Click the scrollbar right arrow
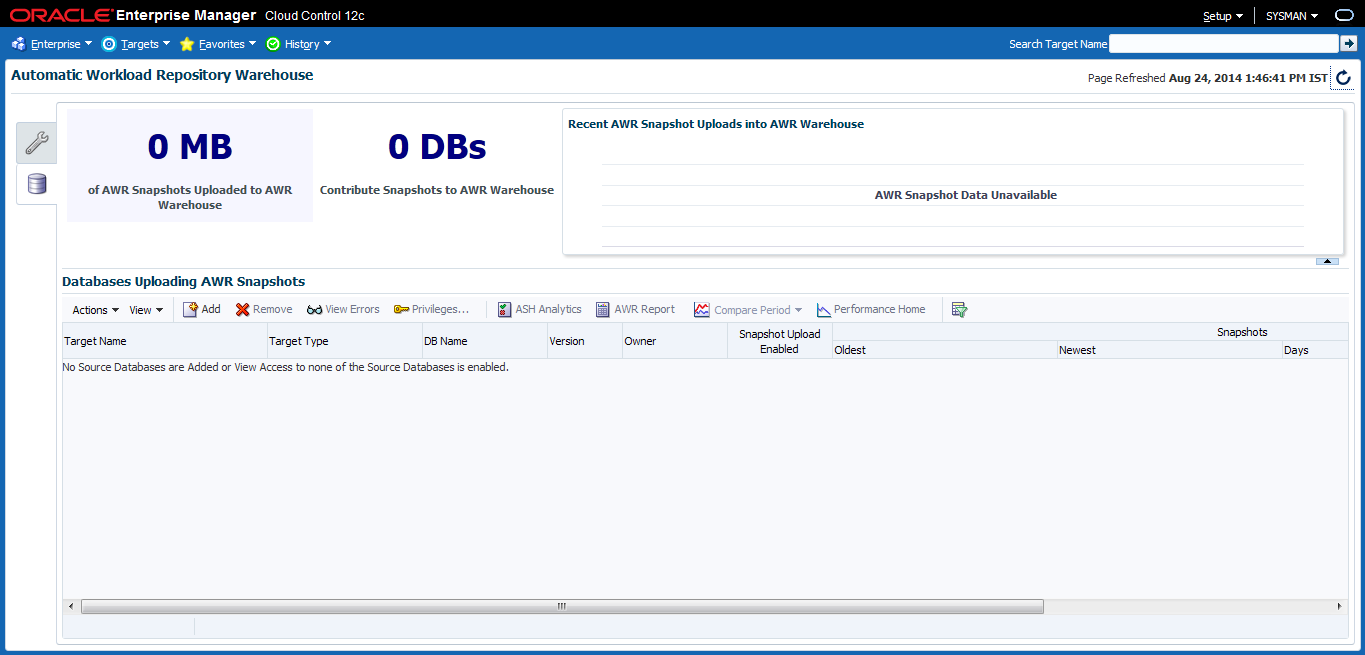Image resolution: width=1365 pixels, height=655 pixels. [1340, 606]
